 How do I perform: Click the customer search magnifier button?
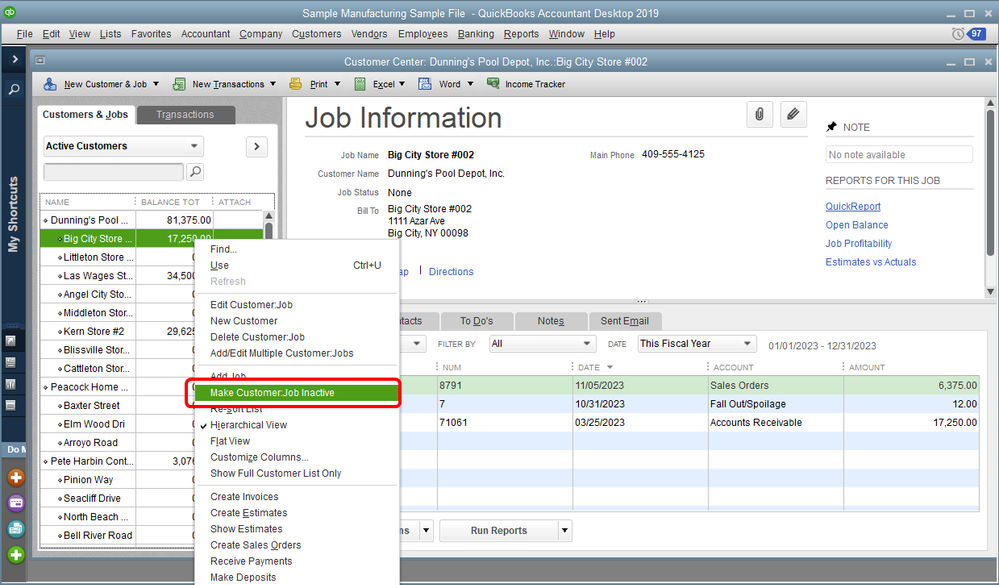196,171
